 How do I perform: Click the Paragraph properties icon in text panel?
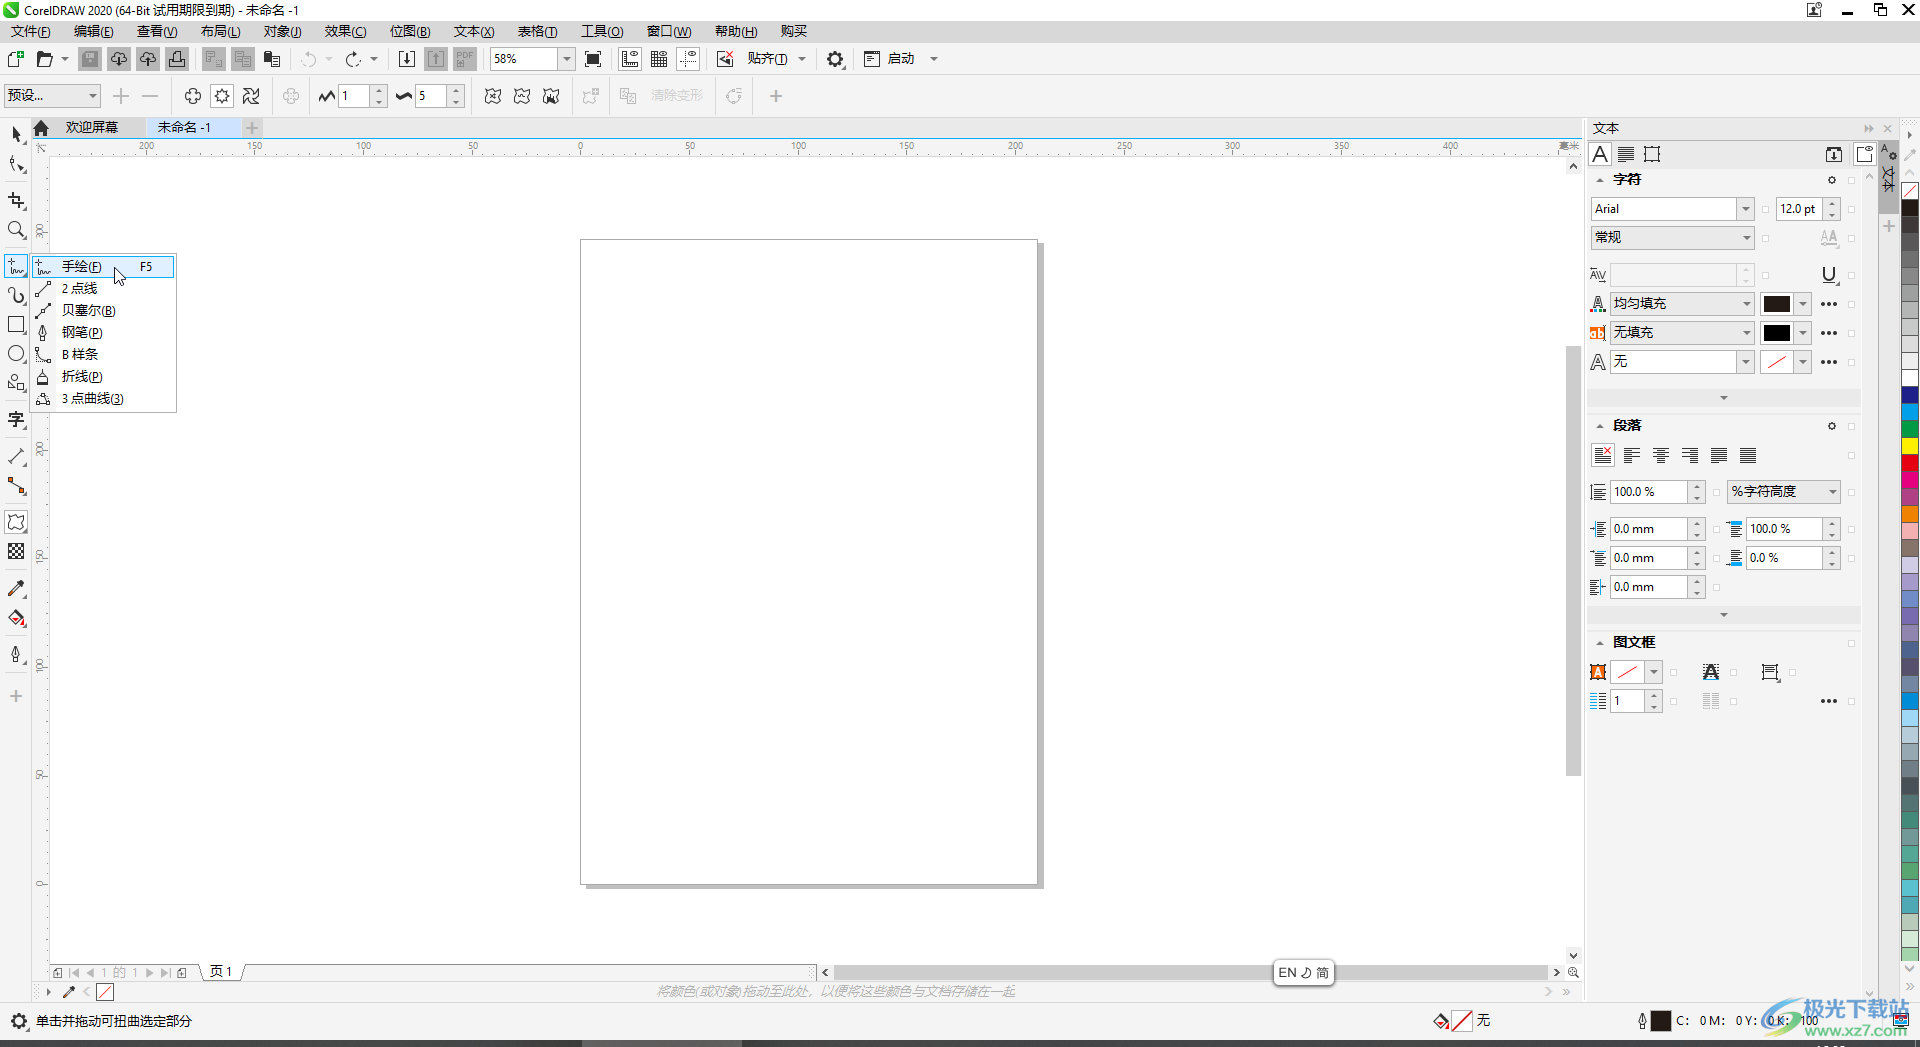(1626, 154)
